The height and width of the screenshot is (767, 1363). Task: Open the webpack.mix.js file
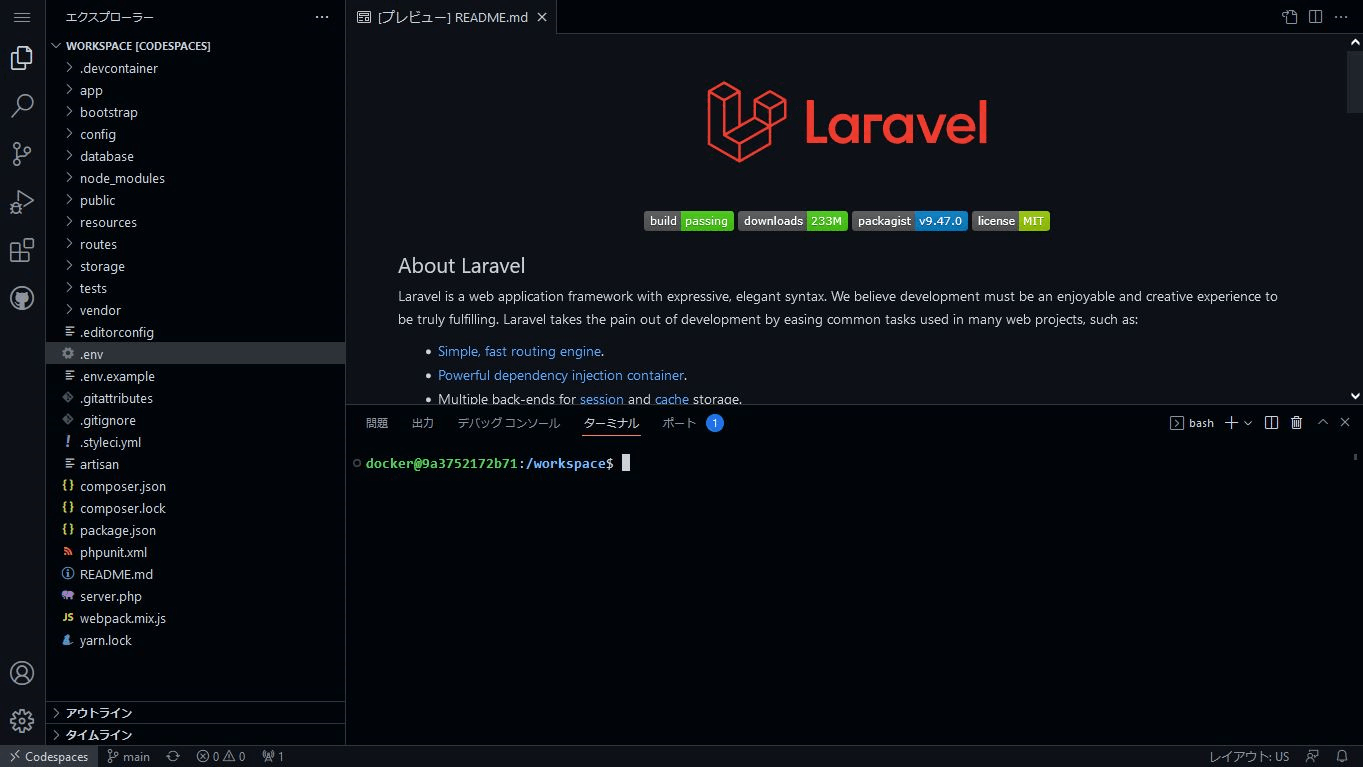(x=195, y=618)
